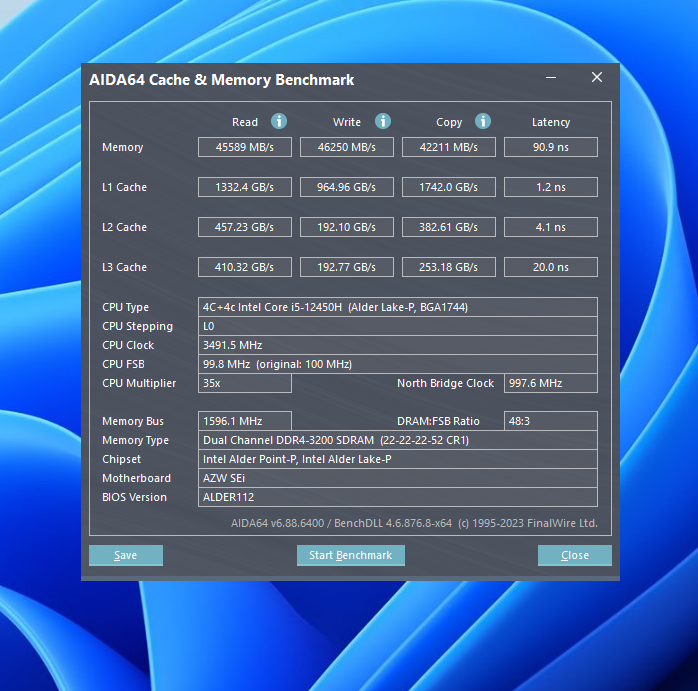
Task: Click the Save button
Action: click(126, 555)
